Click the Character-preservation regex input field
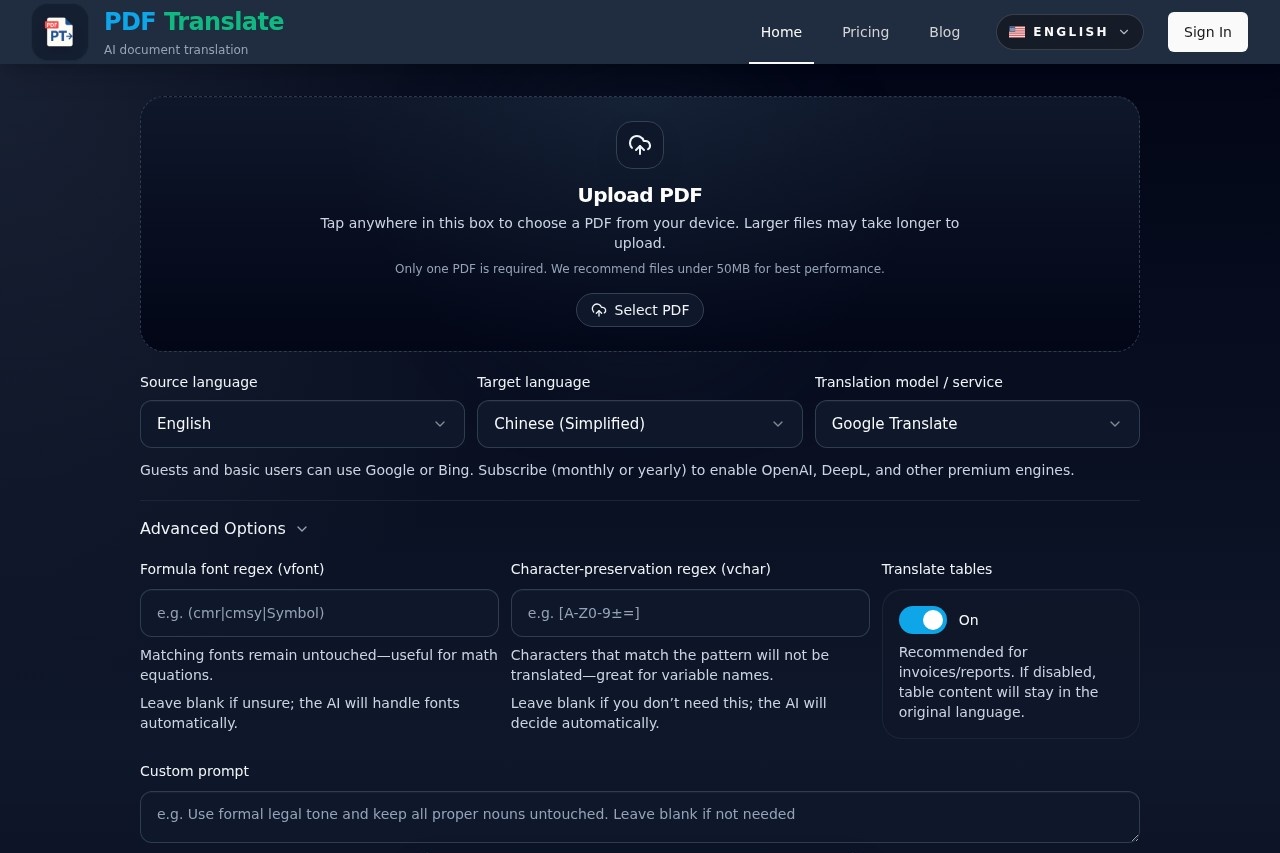The height and width of the screenshot is (853, 1280). 689,613
